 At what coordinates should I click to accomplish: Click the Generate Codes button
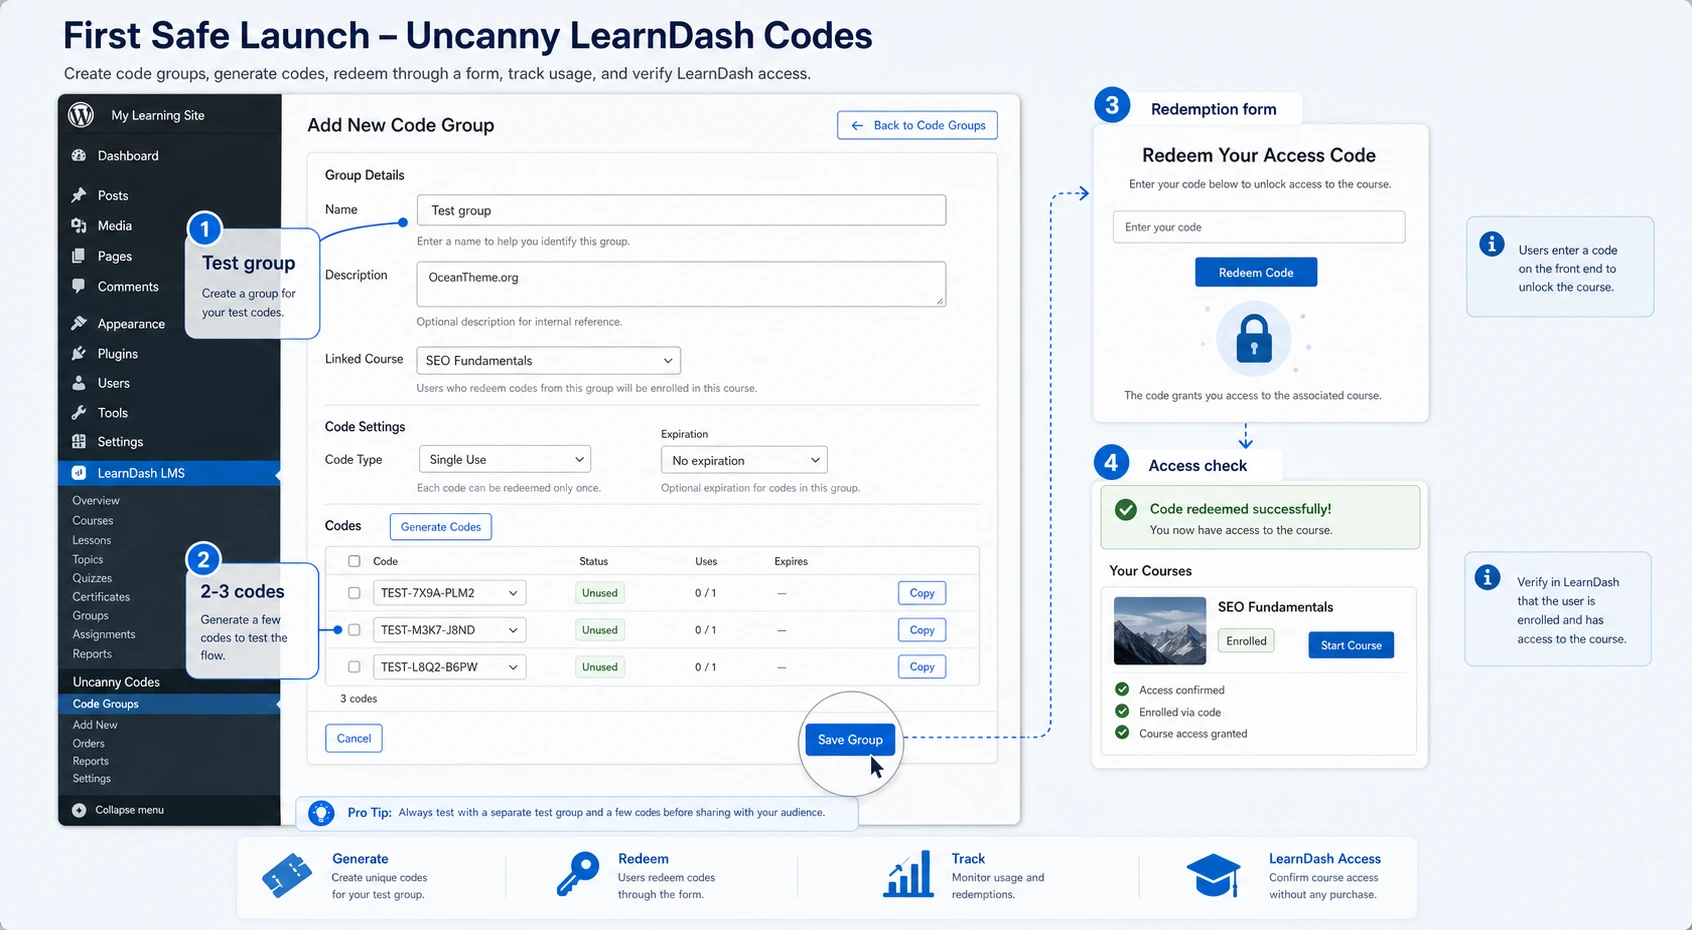(441, 527)
